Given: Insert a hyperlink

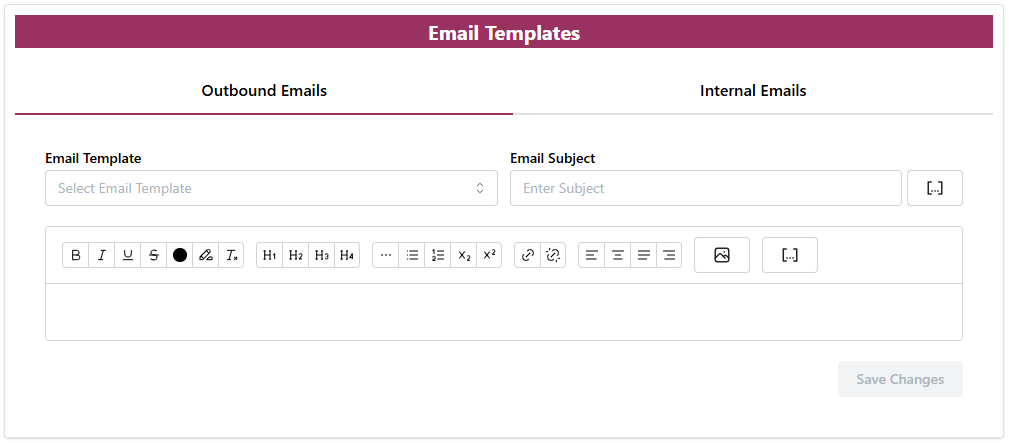Looking at the screenshot, I should click(x=528, y=255).
